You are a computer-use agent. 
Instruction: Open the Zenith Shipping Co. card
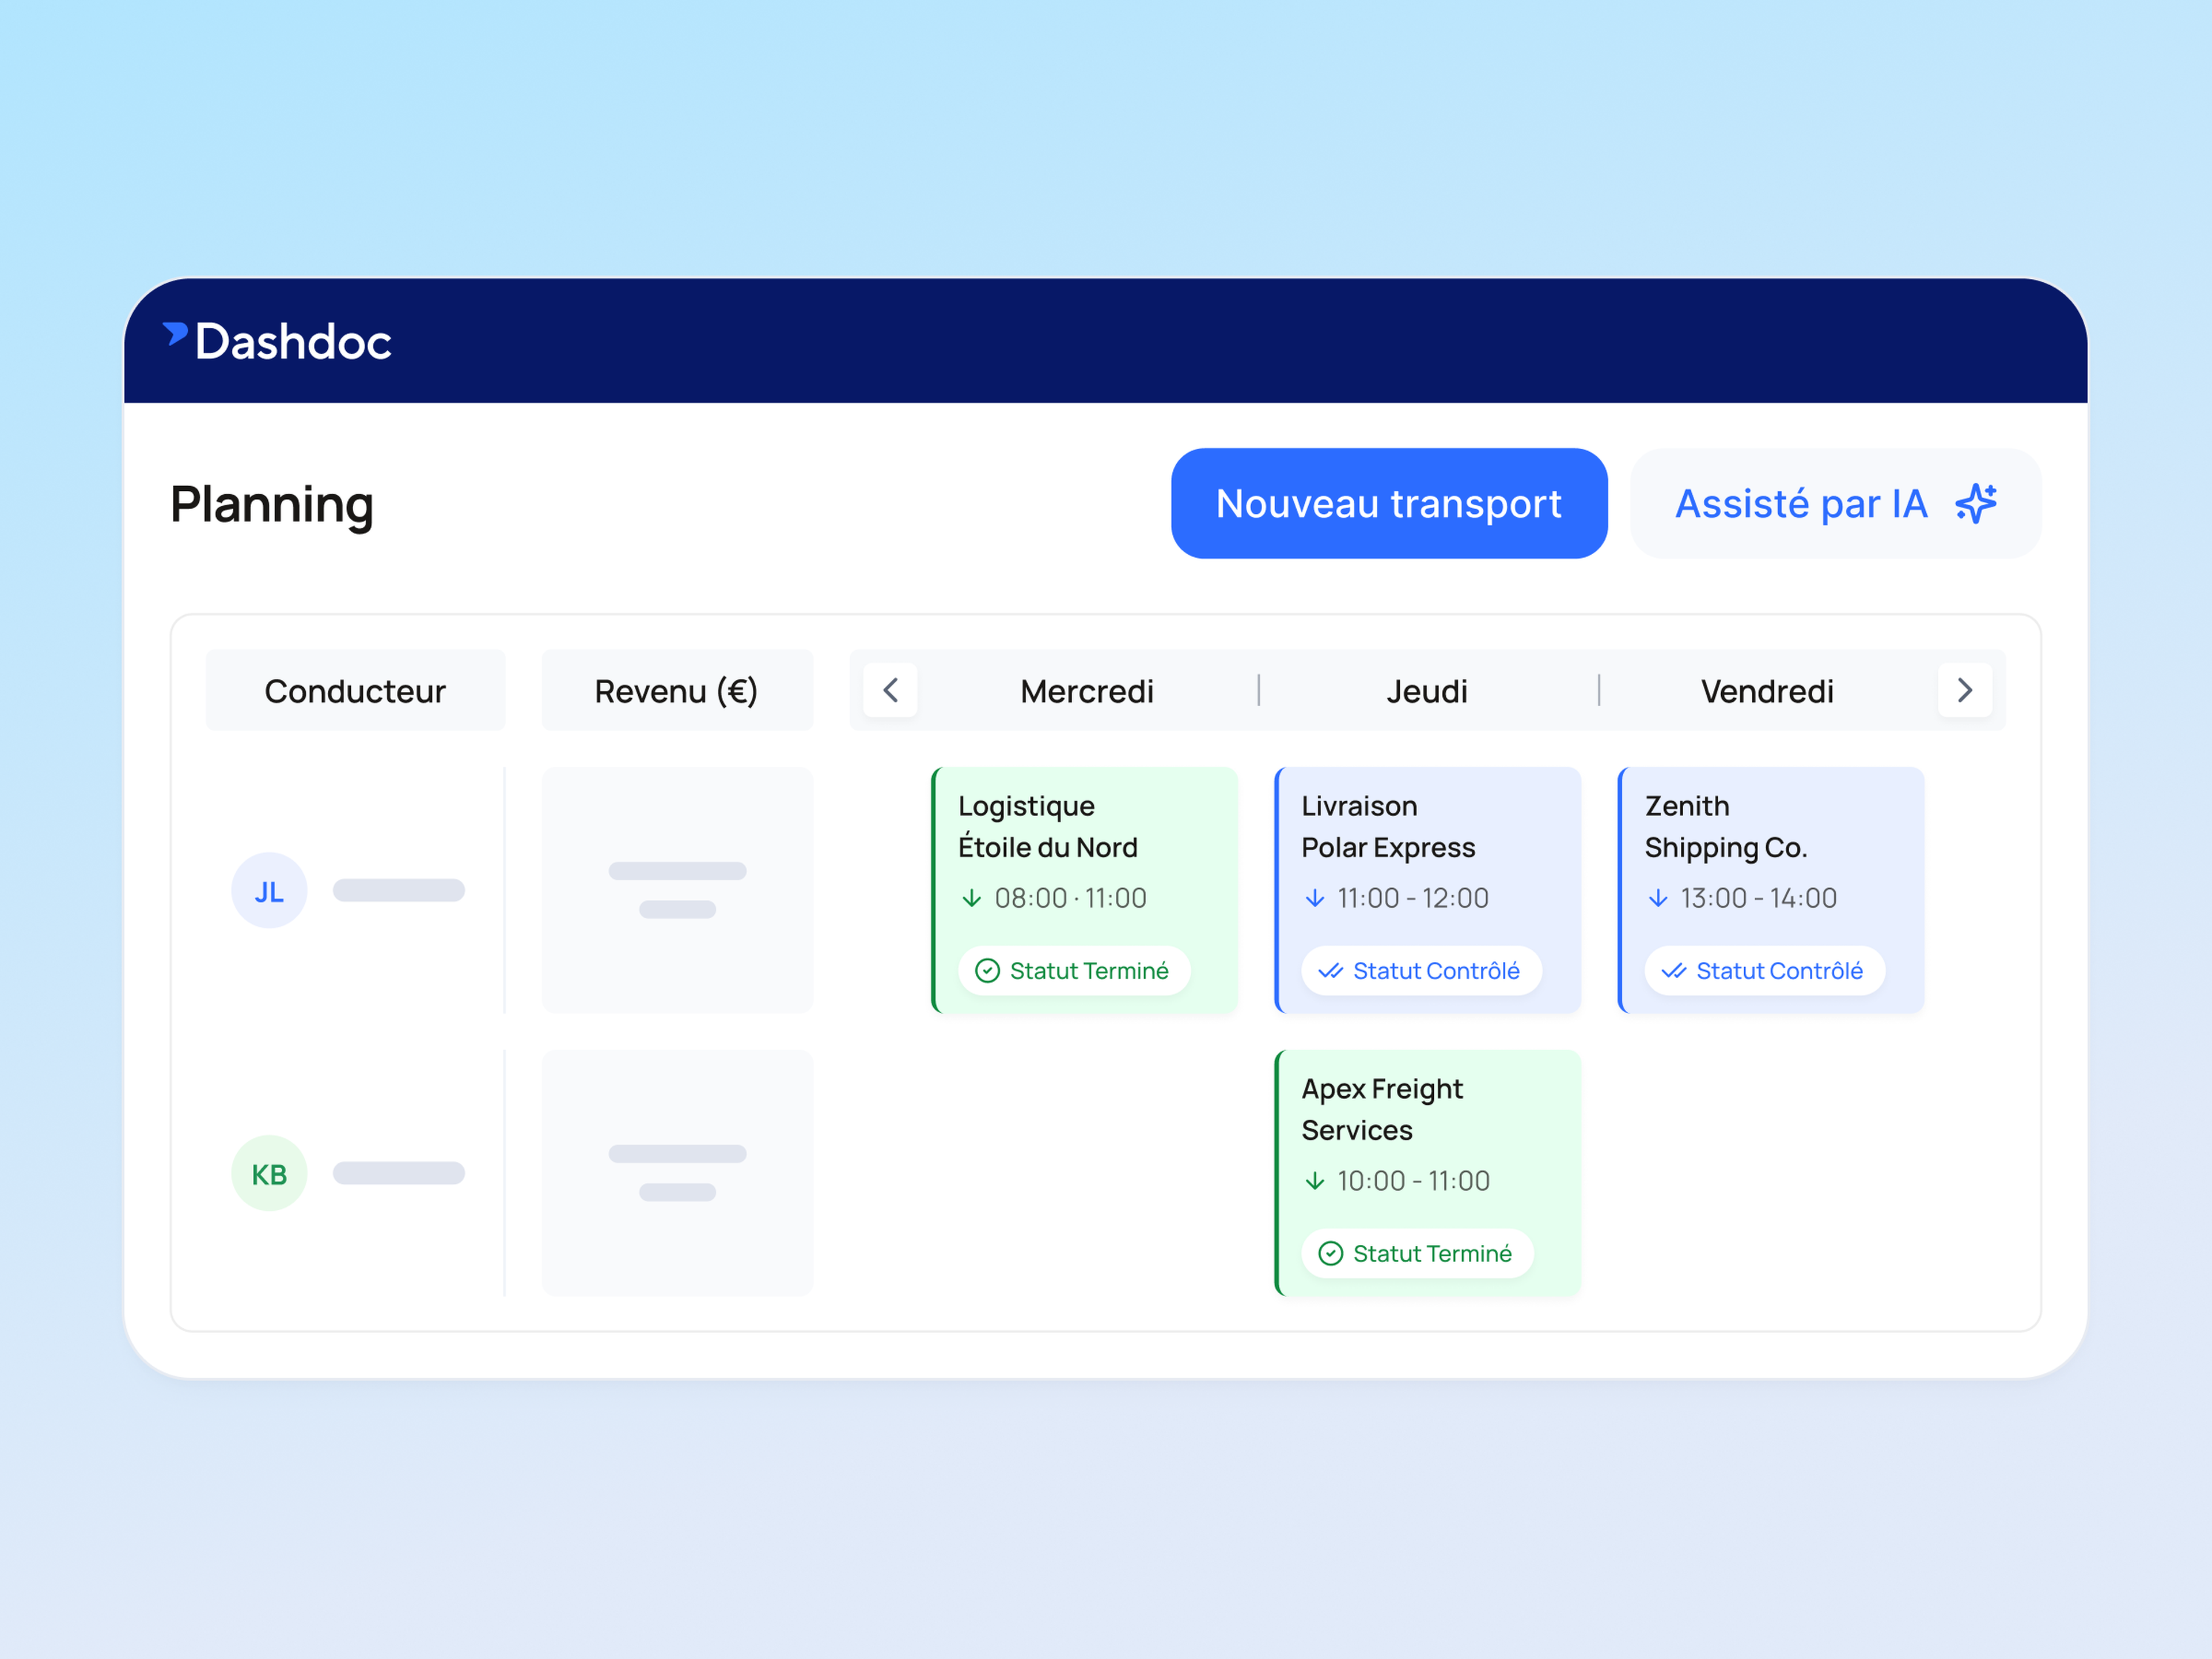(1771, 890)
